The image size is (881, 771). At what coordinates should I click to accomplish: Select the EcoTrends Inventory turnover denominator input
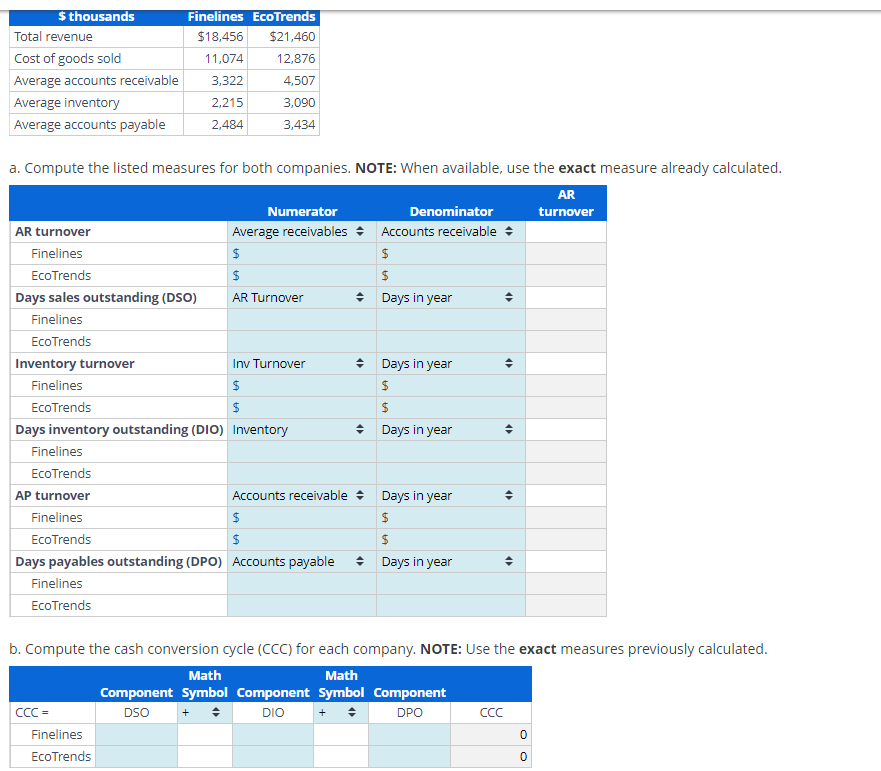click(450, 407)
